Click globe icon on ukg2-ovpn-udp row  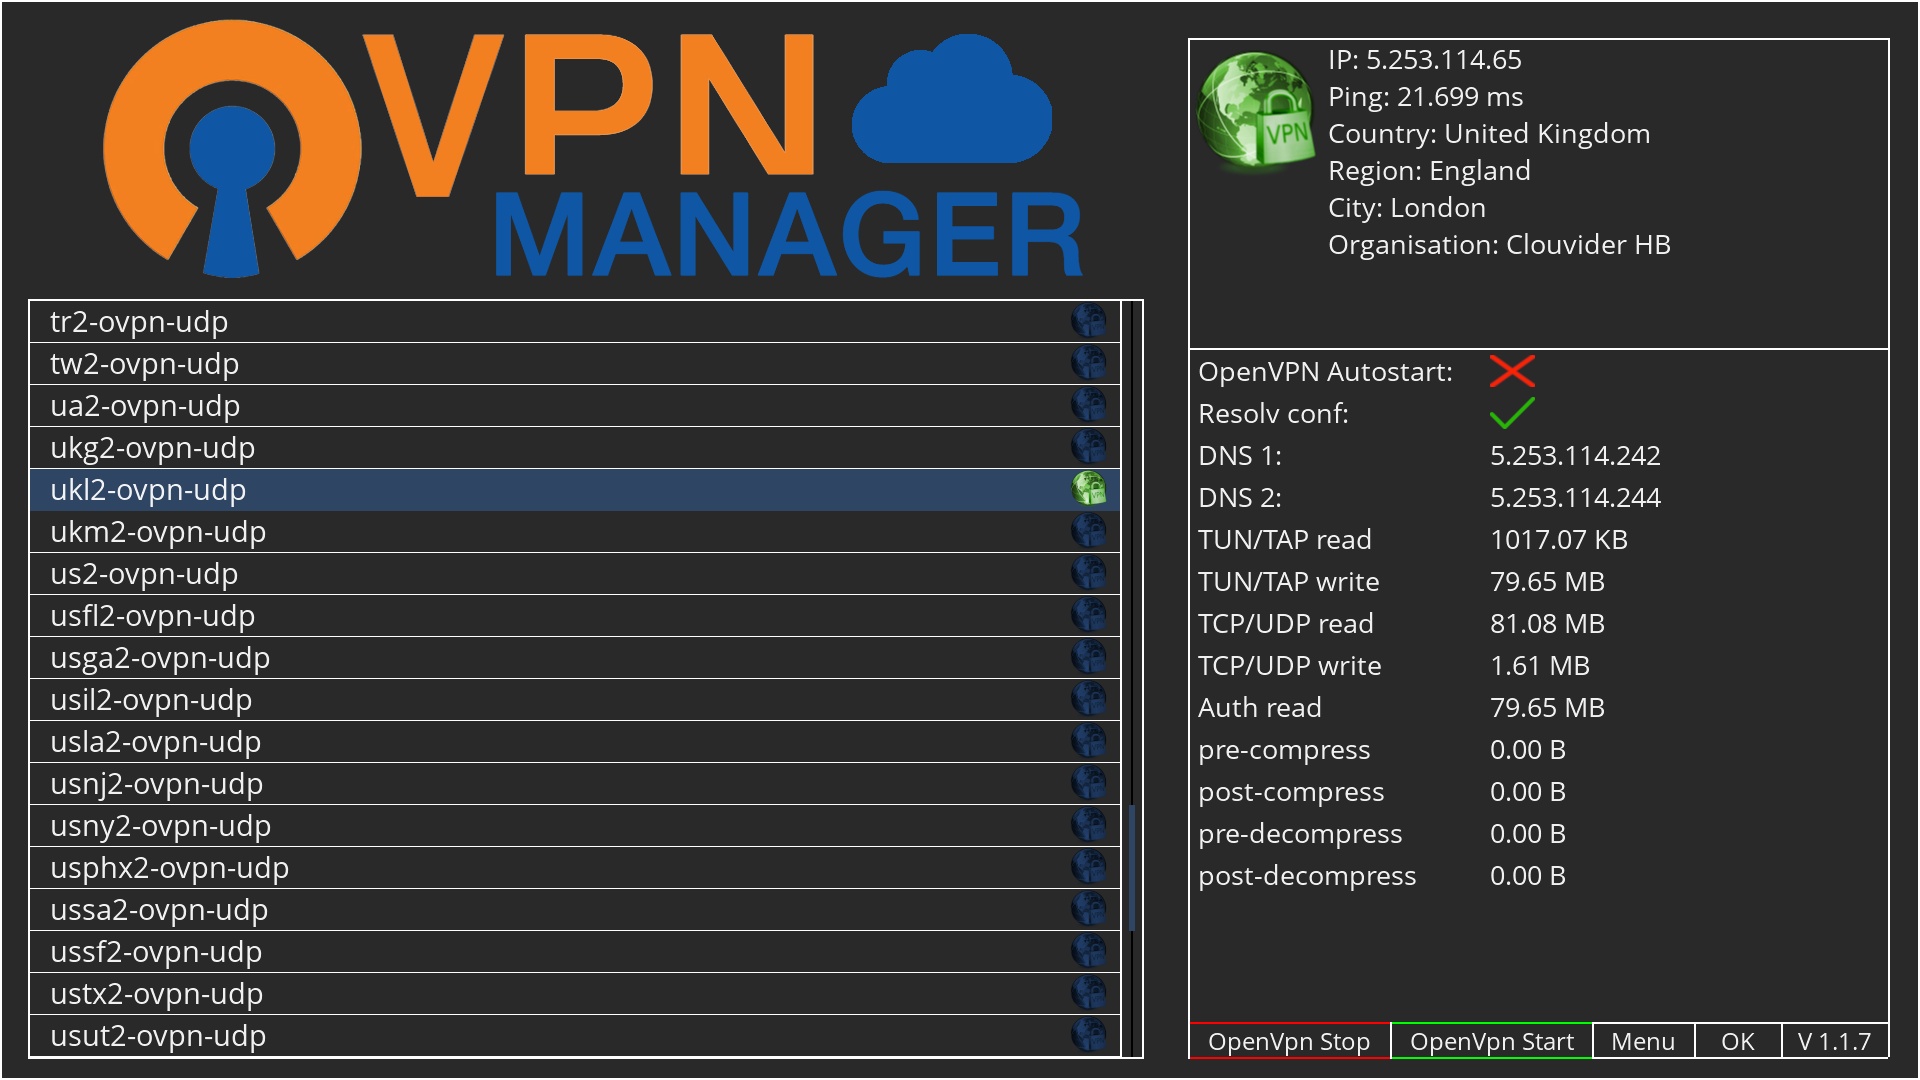point(1089,447)
